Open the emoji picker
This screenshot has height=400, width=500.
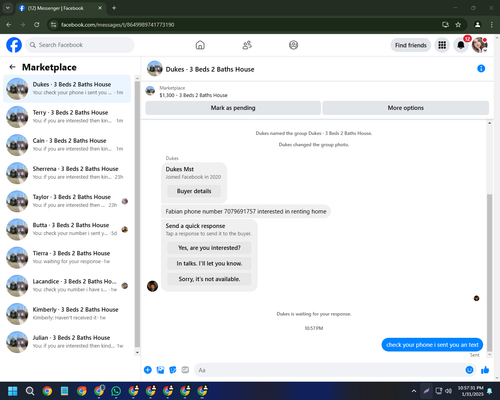tap(469, 370)
